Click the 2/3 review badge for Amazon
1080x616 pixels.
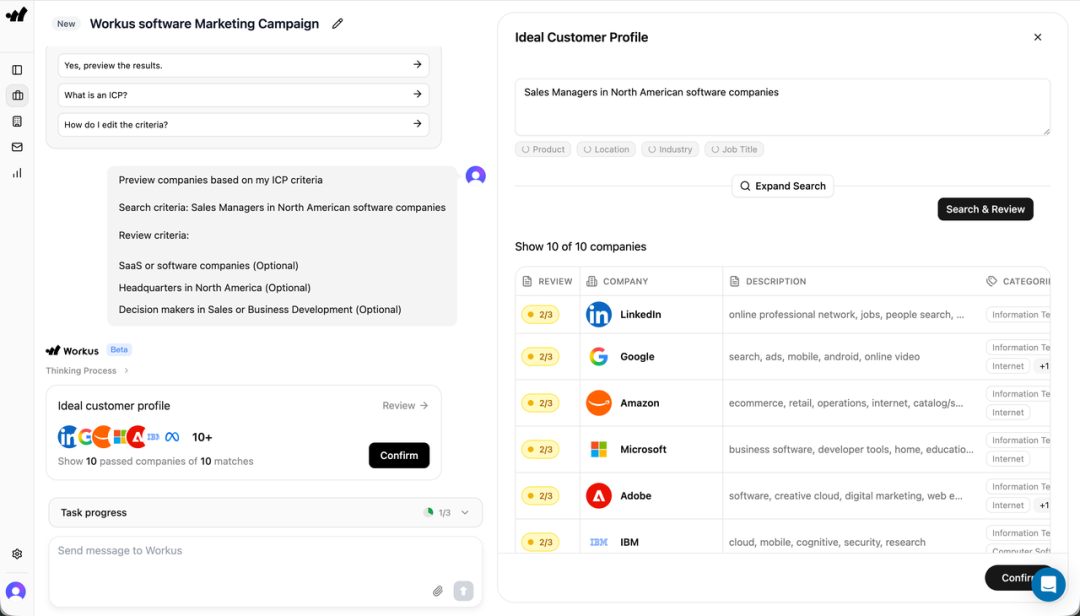[540, 403]
